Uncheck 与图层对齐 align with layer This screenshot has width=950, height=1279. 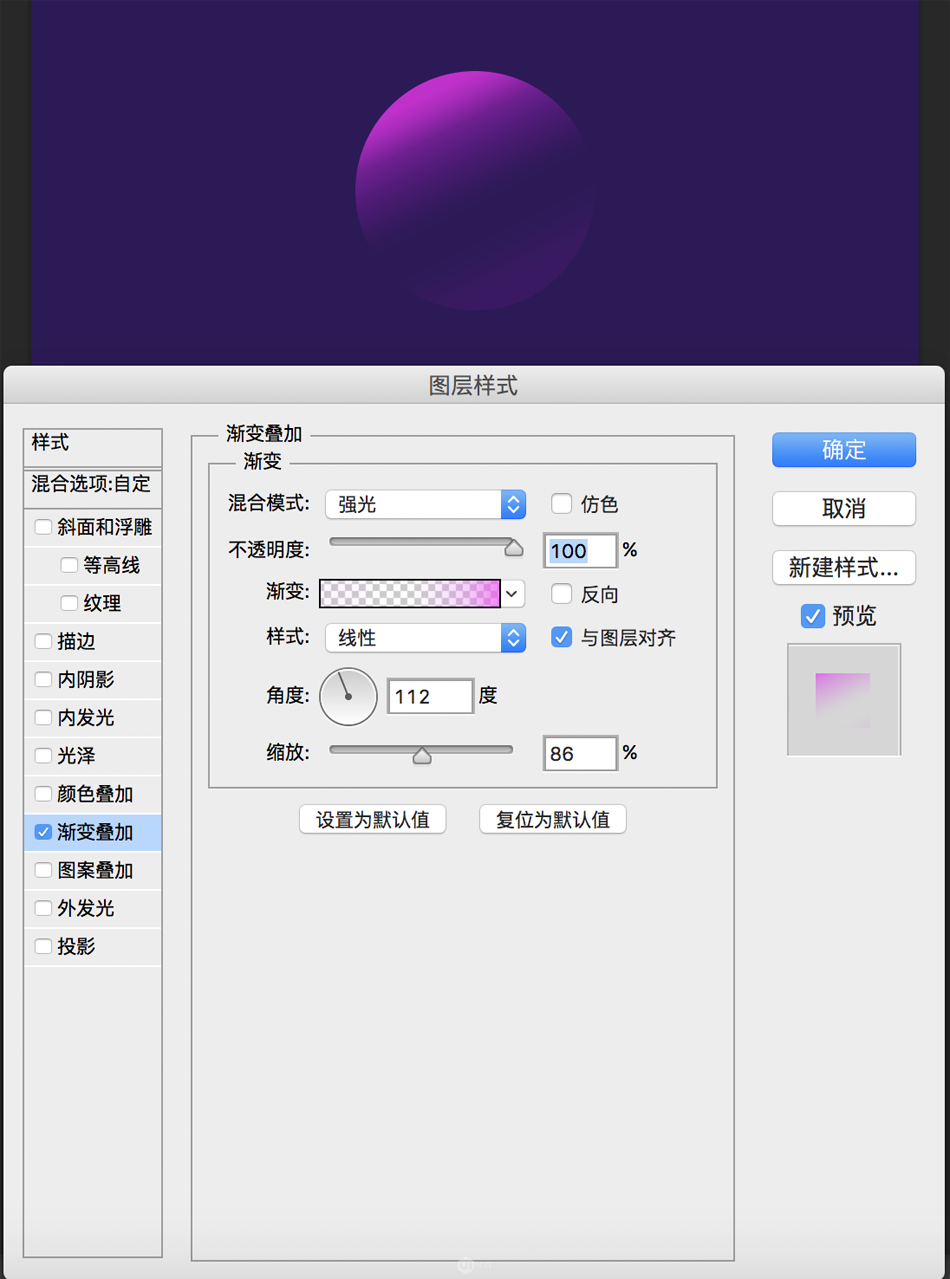pos(562,637)
